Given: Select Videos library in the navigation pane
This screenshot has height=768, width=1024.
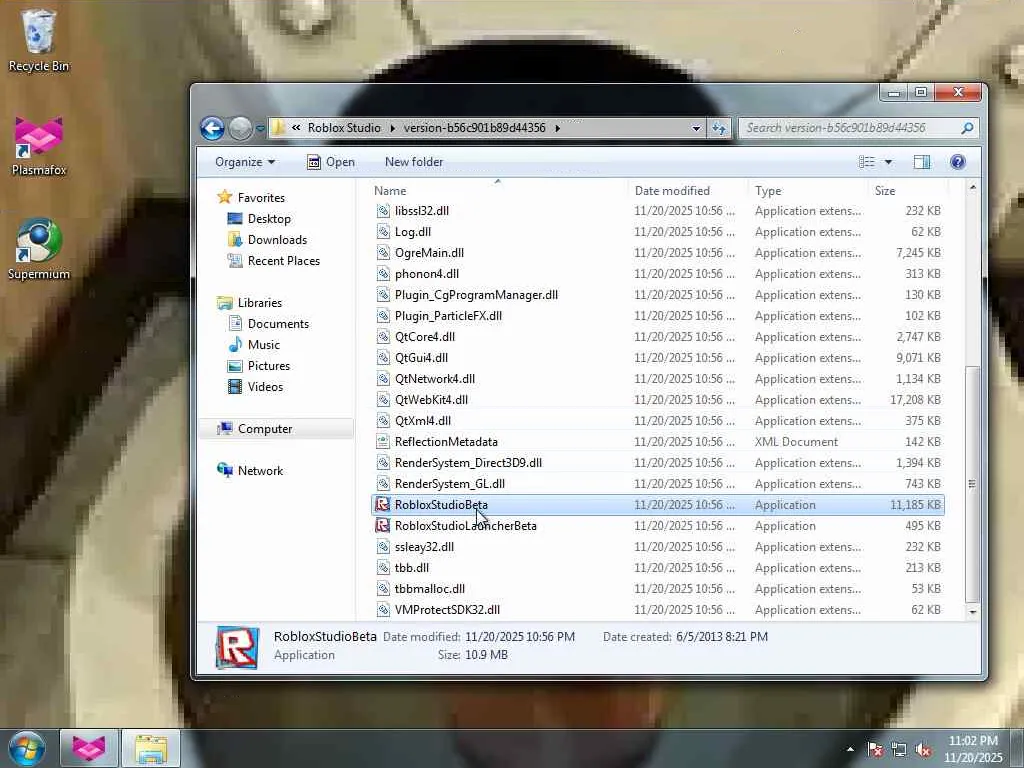Looking at the screenshot, I should [x=265, y=387].
